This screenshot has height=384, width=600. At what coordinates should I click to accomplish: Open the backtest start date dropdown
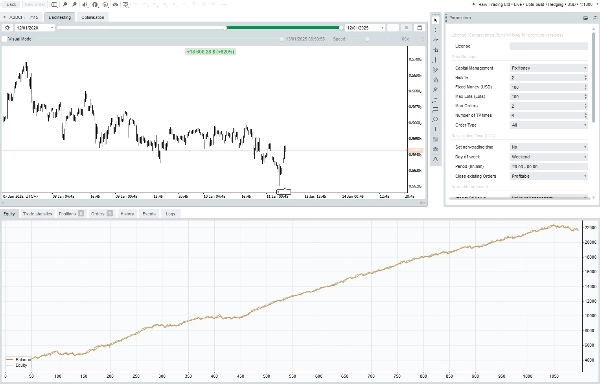tap(34, 28)
